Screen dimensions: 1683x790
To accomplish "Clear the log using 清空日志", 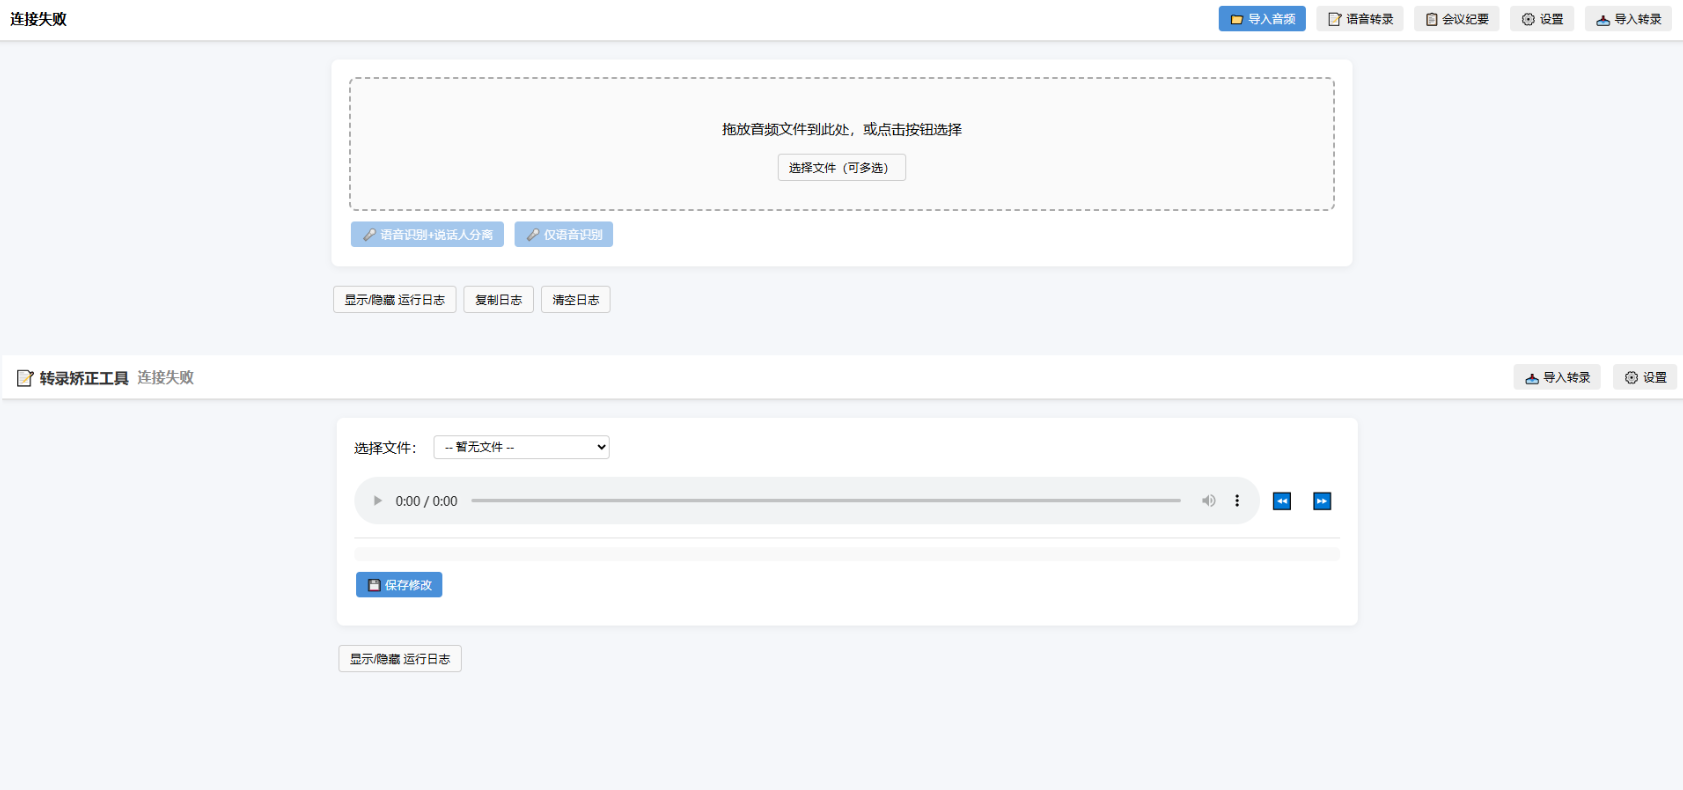I will [x=576, y=300].
